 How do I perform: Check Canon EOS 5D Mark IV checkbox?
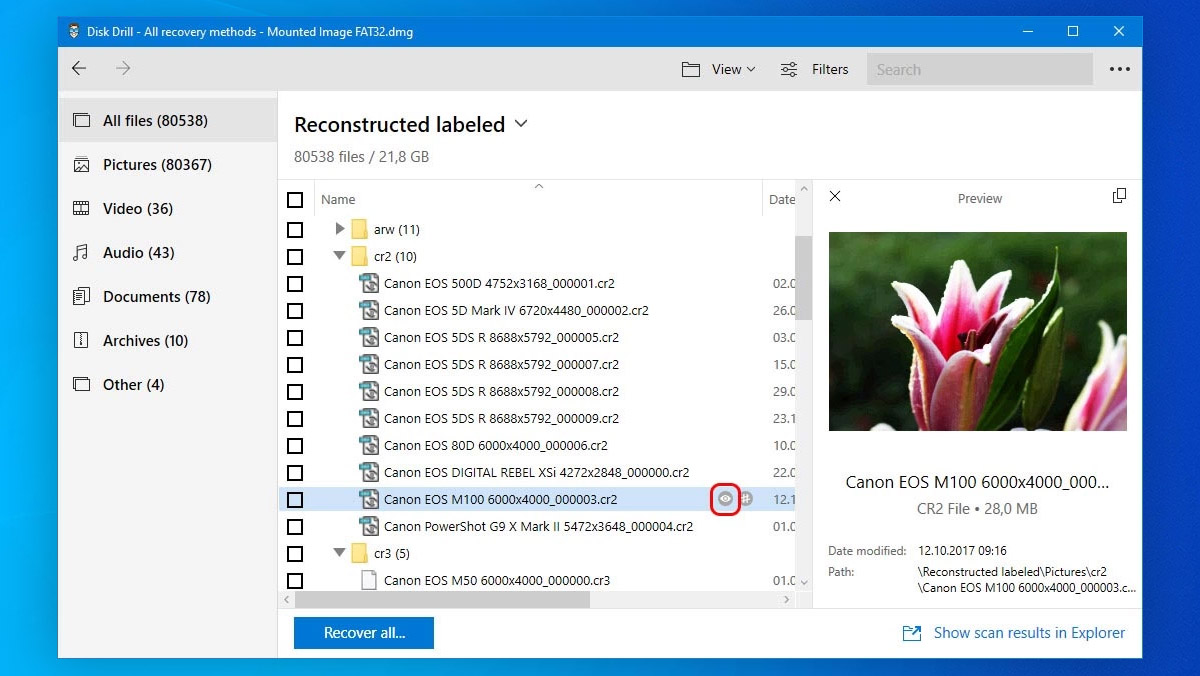tap(295, 311)
